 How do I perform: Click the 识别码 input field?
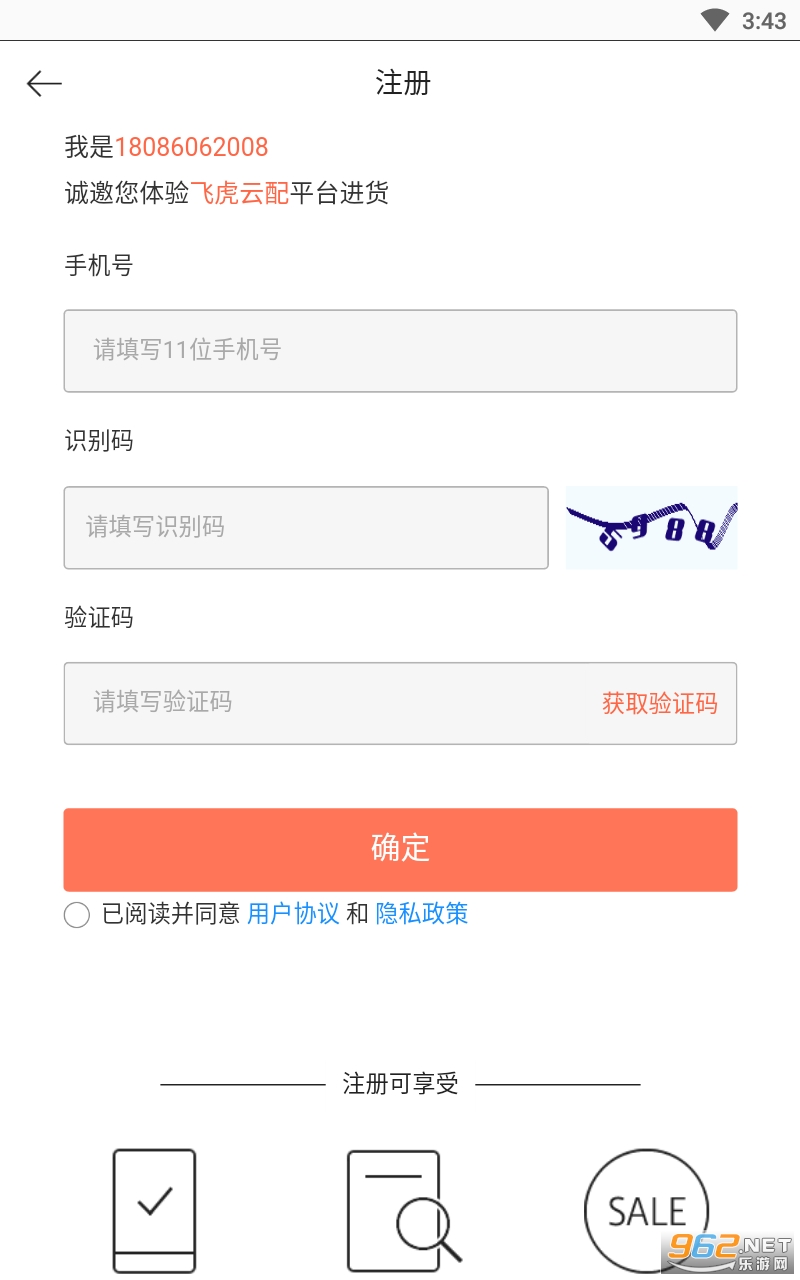[x=306, y=527]
